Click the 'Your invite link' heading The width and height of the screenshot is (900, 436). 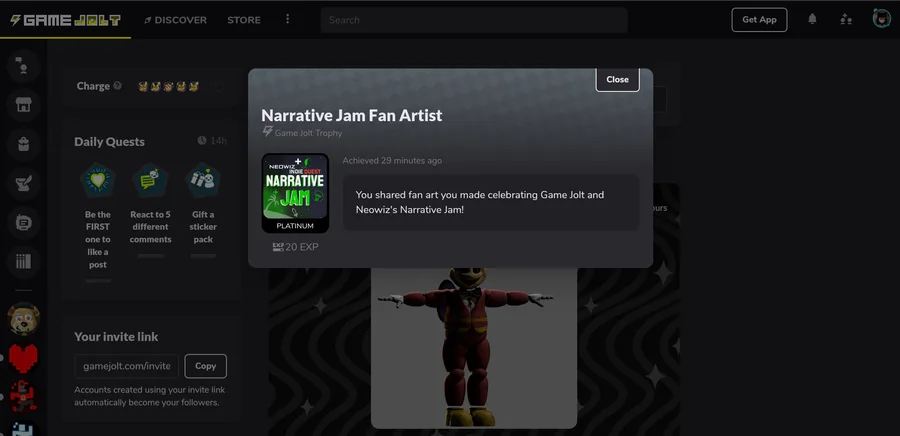(116, 337)
